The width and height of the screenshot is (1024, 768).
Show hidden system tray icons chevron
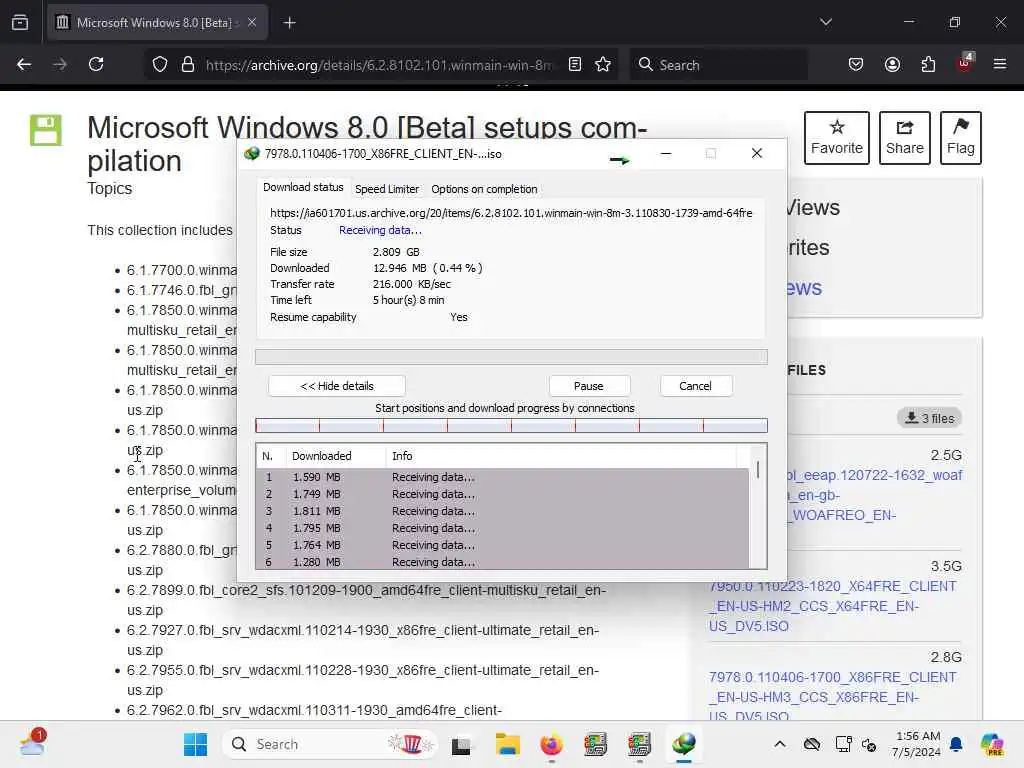780,744
